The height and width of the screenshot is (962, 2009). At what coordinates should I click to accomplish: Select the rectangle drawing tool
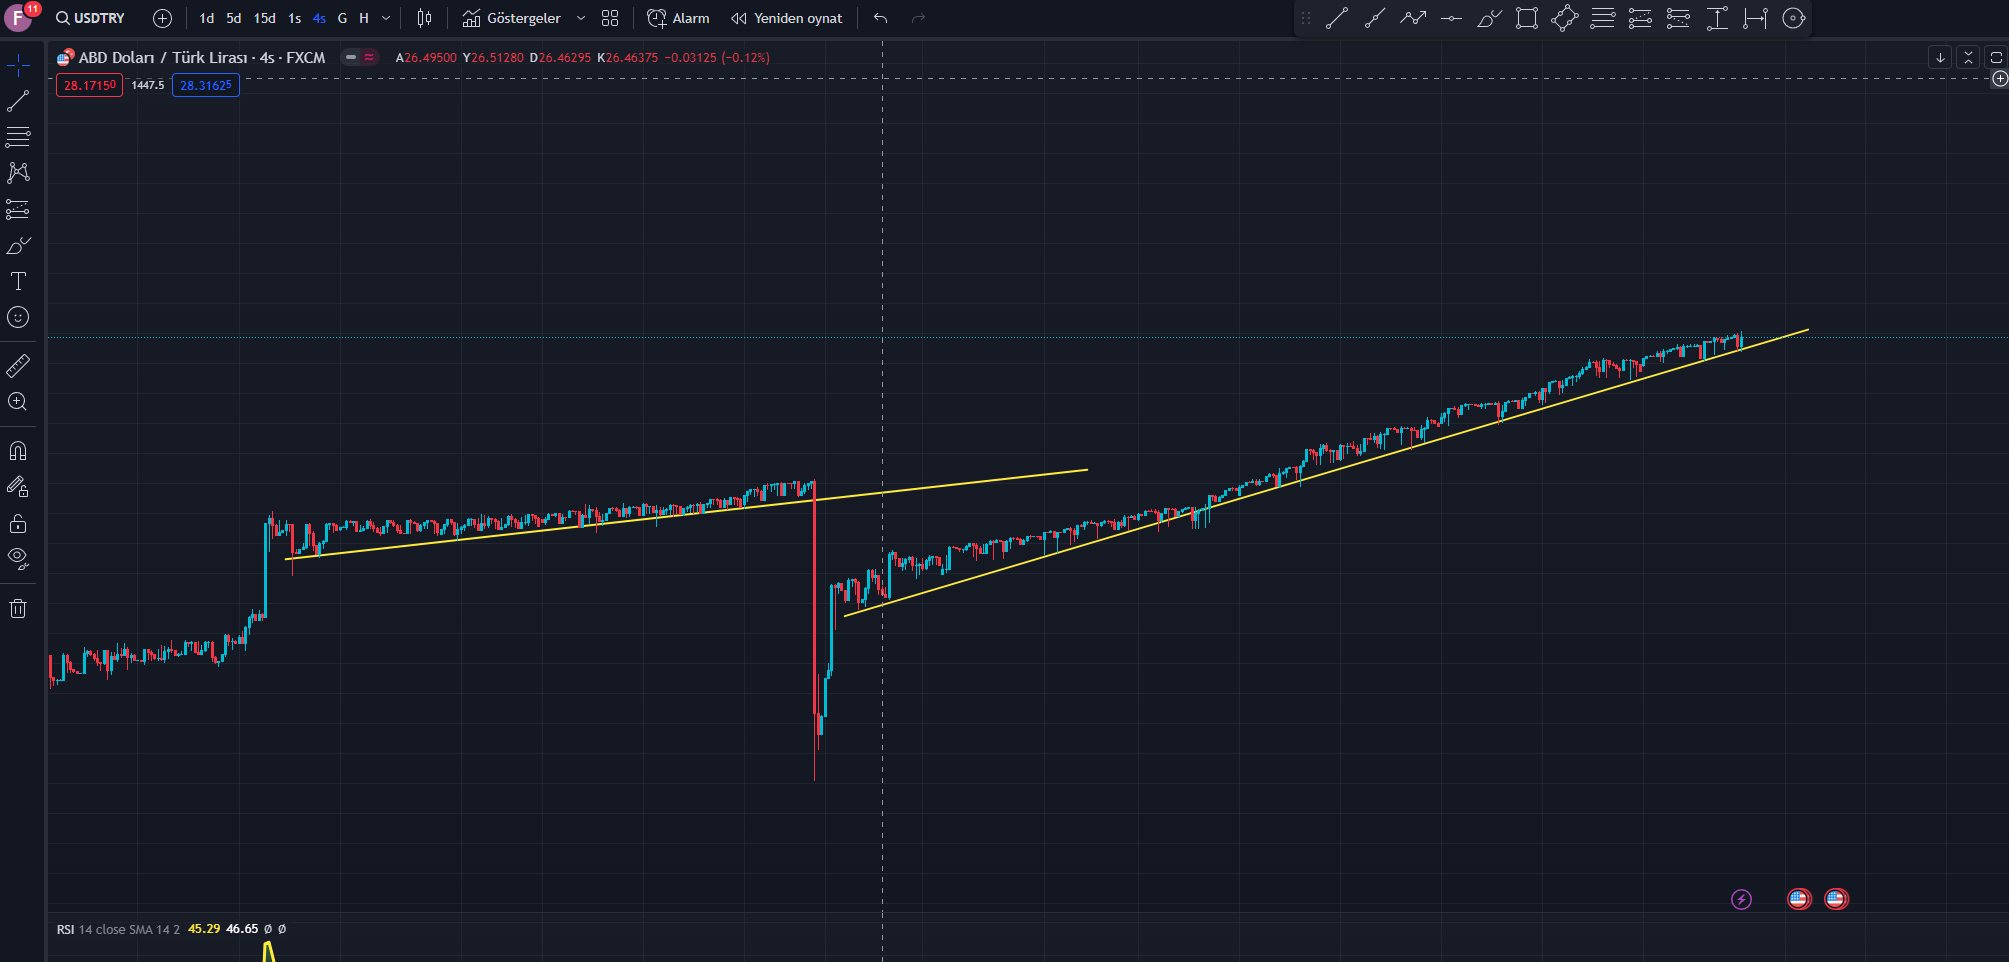click(x=1527, y=18)
